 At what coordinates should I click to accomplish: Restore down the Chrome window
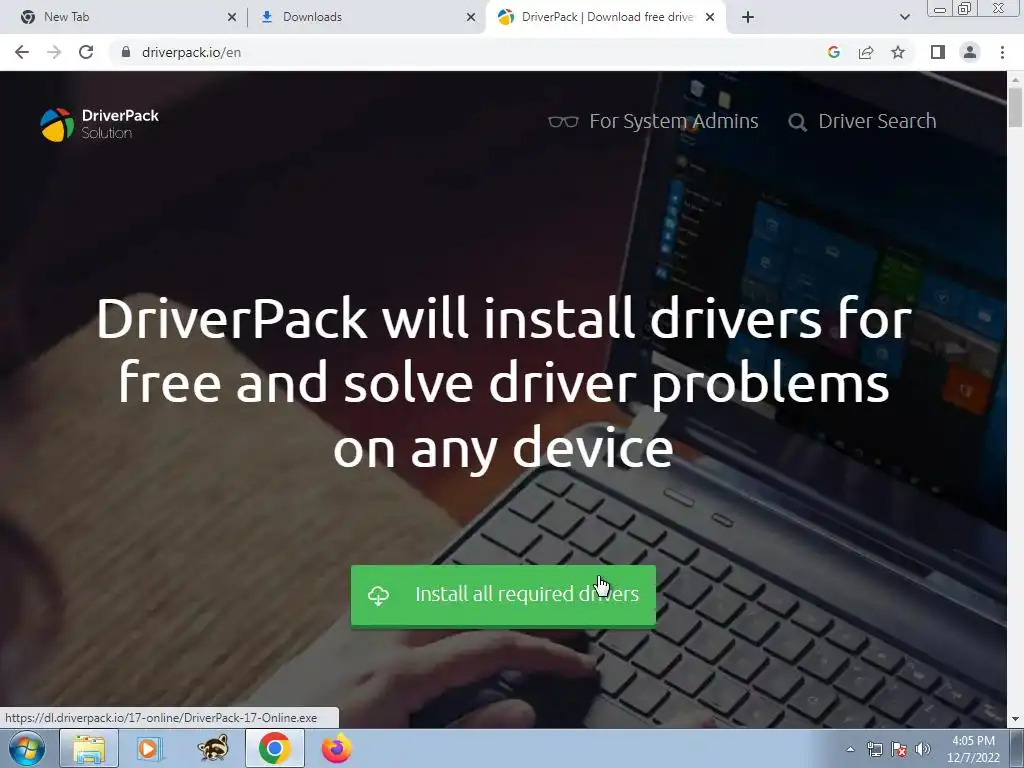coord(965,8)
